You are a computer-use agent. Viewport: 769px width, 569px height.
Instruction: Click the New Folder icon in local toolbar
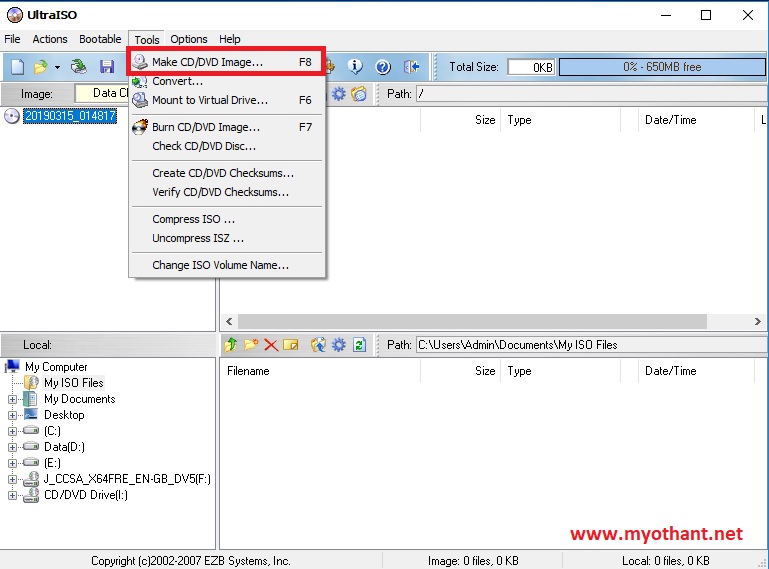pos(251,344)
